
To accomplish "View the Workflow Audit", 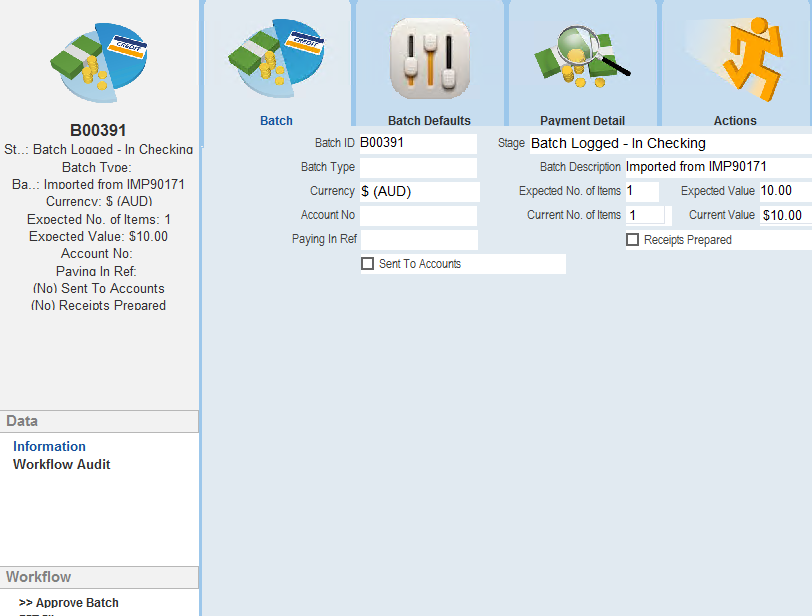I will click(x=62, y=463).
